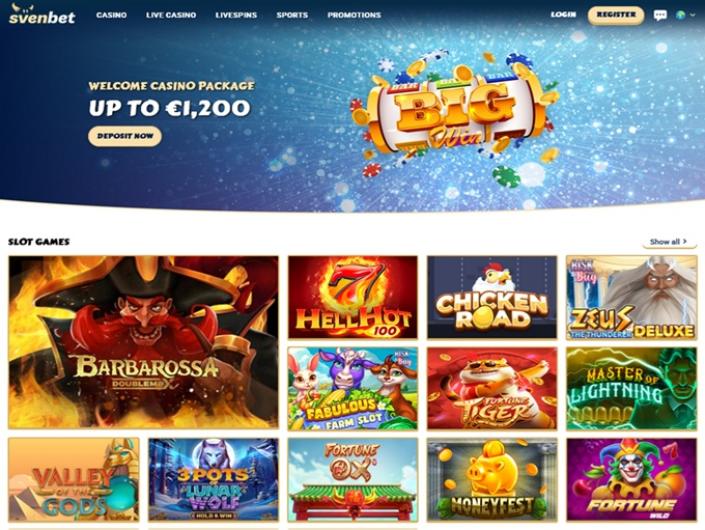Launch the Barbarossa DoubleMax slot
This screenshot has width=705, height=530.
pos(143,342)
